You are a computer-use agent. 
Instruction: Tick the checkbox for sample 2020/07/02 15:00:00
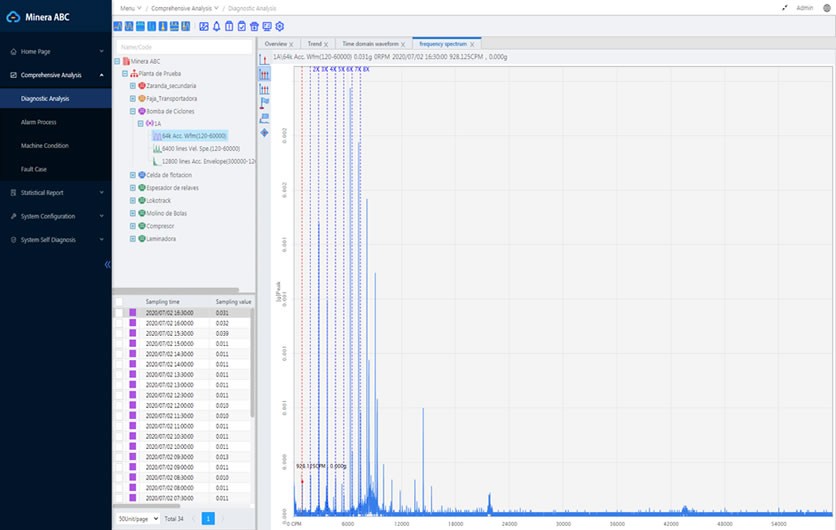point(119,343)
